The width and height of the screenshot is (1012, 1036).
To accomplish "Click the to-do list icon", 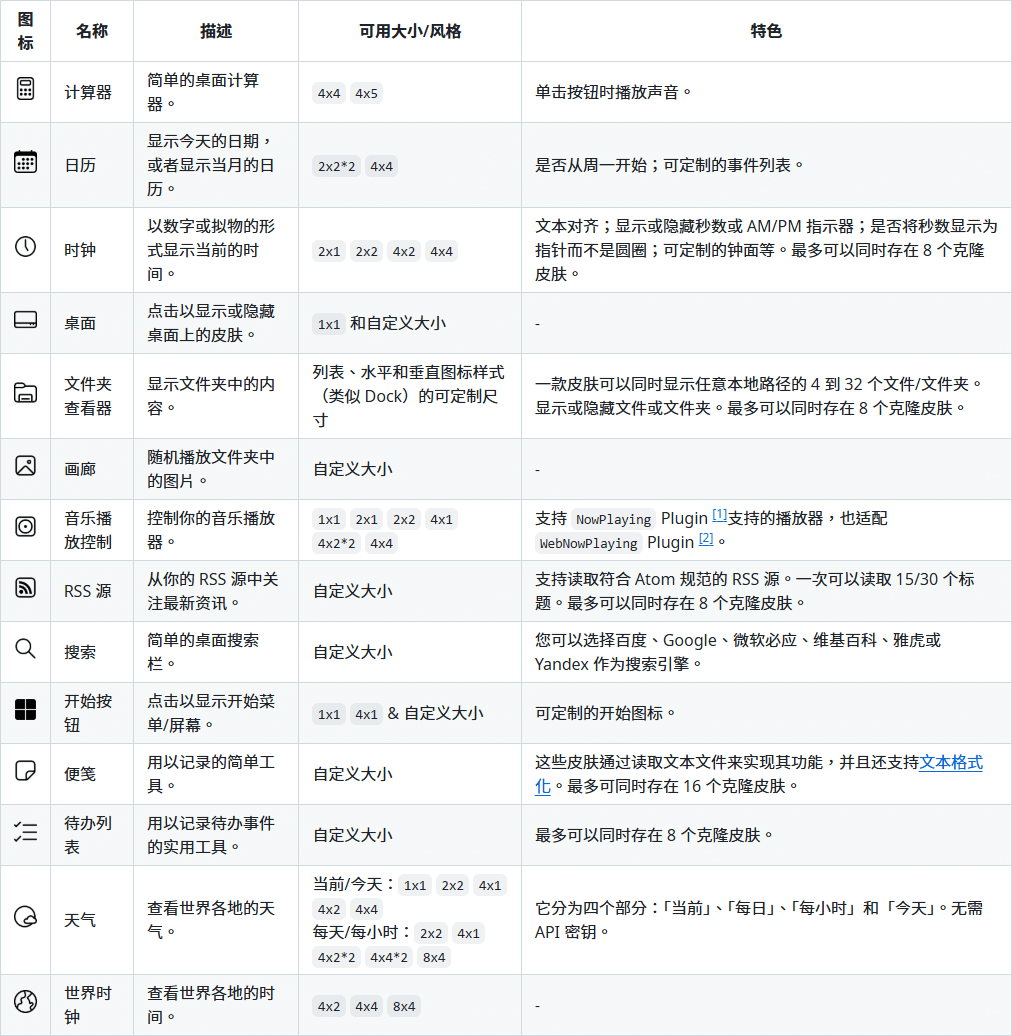I will [25, 832].
